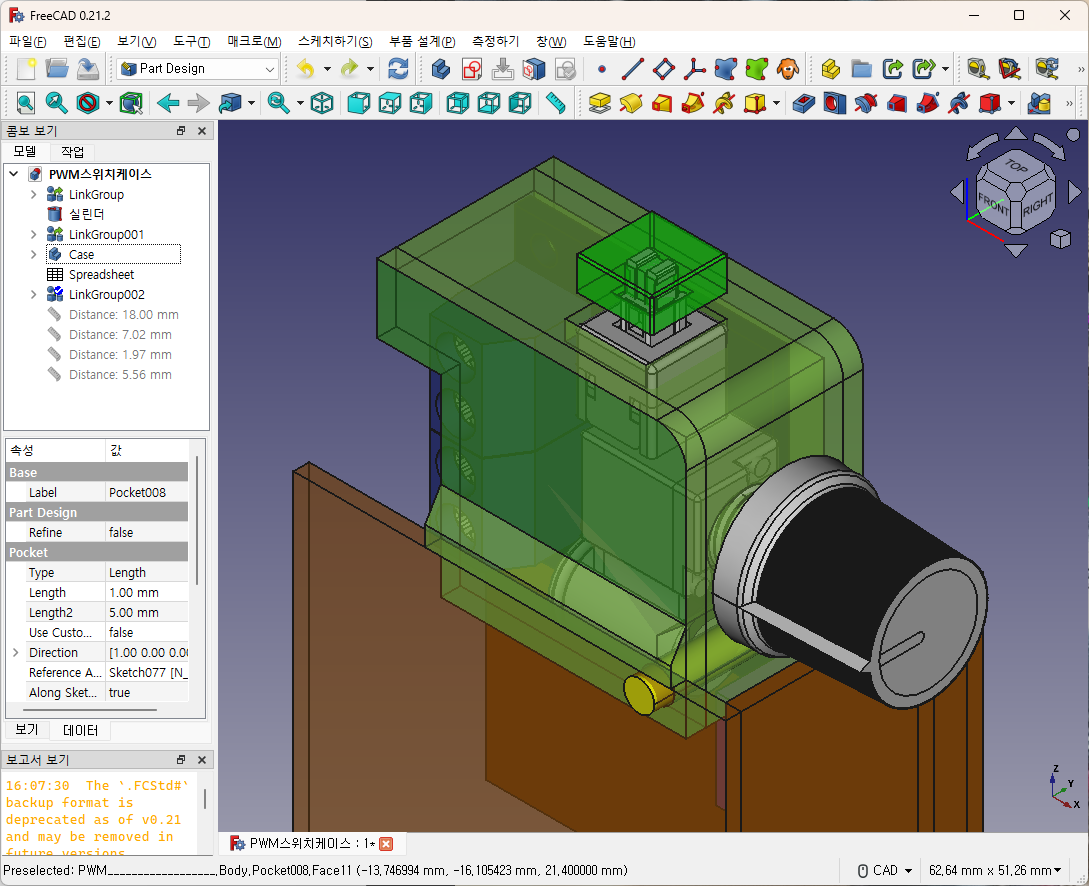Open the 보기(V) menu
The width and height of the screenshot is (1089, 886).
click(136, 42)
